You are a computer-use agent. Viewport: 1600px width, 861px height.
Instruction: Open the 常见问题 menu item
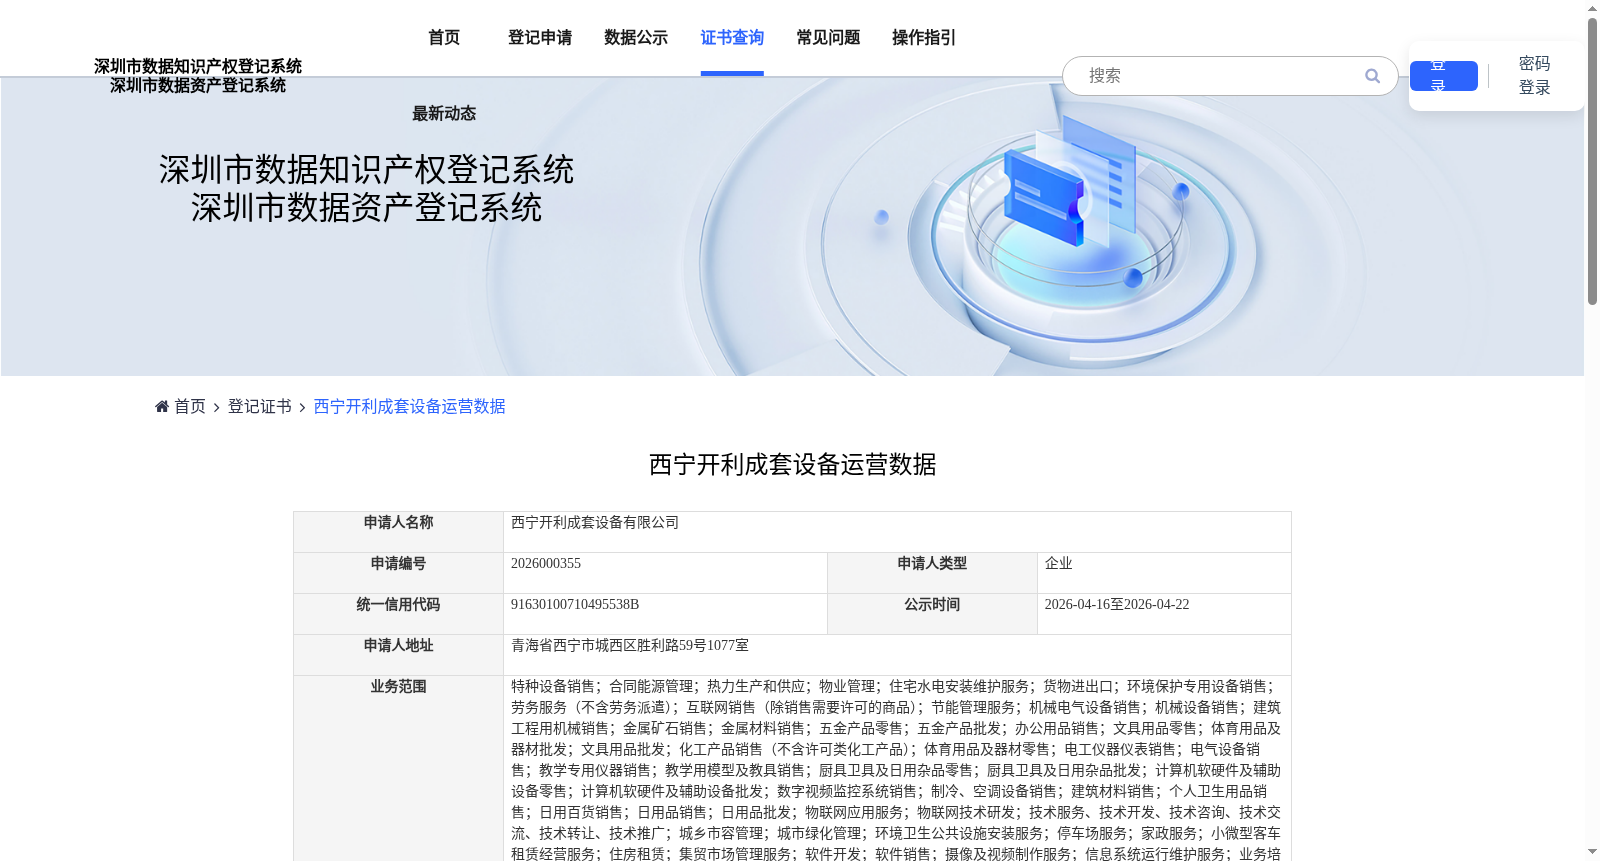coord(828,38)
